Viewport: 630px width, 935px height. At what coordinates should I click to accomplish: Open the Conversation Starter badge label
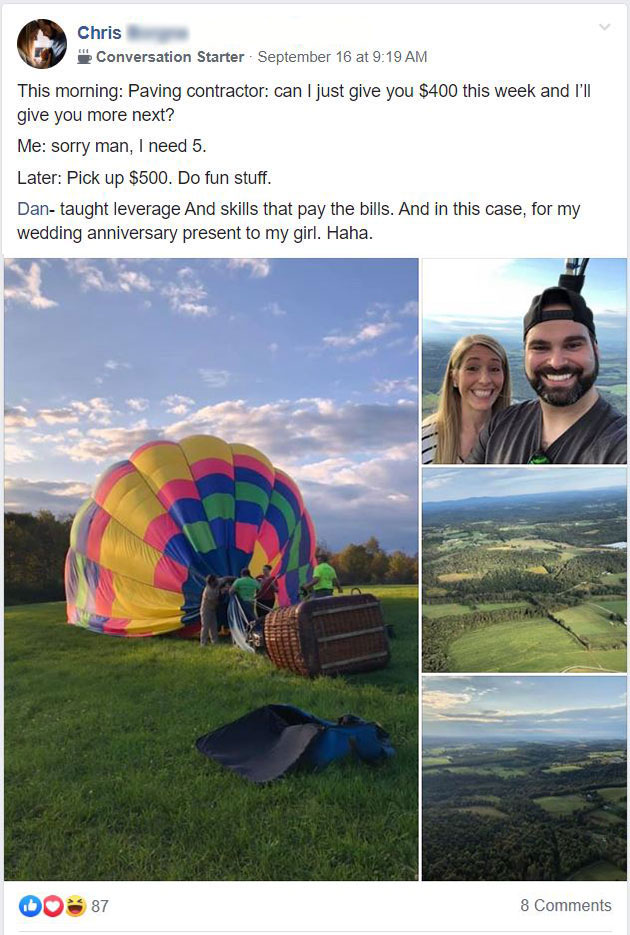coord(170,57)
